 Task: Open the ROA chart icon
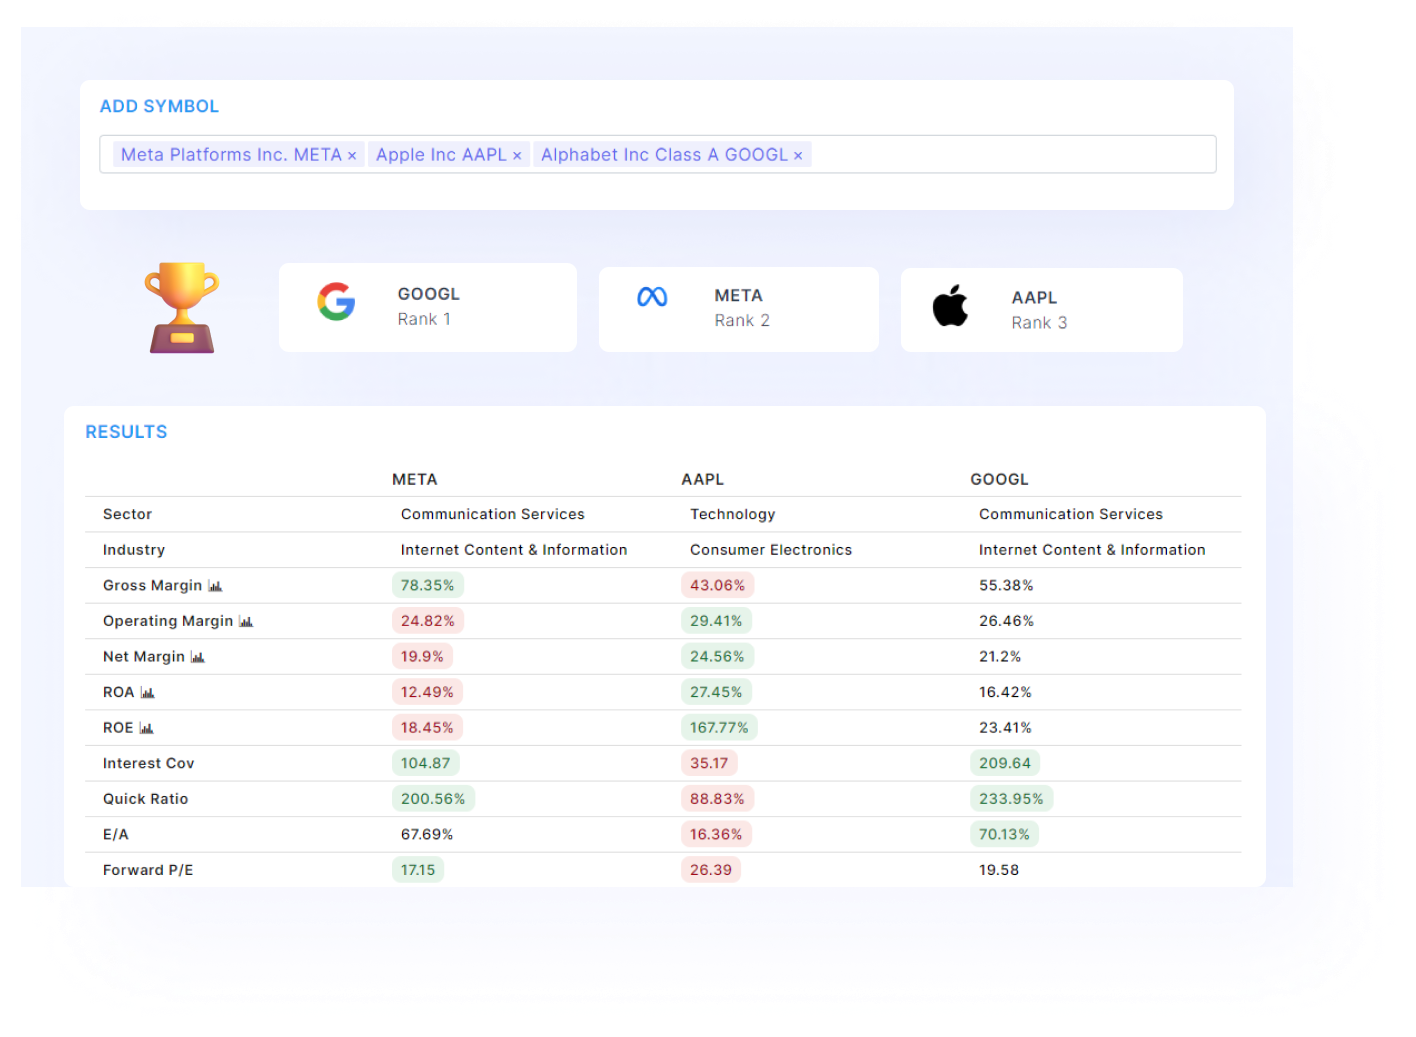(x=147, y=693)
